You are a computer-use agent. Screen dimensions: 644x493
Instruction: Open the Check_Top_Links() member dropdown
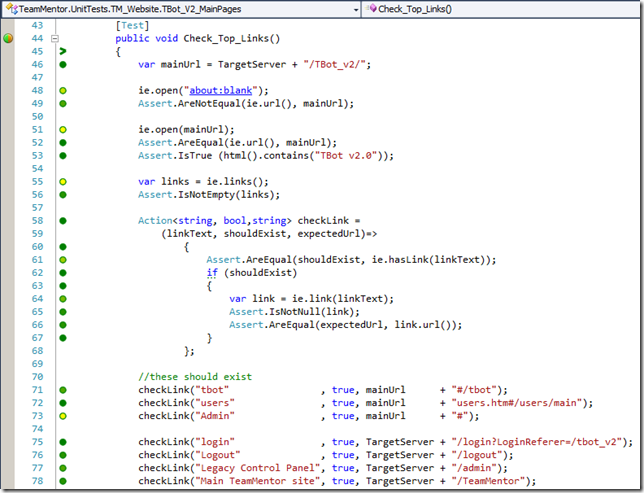click(x=634, y=9)
